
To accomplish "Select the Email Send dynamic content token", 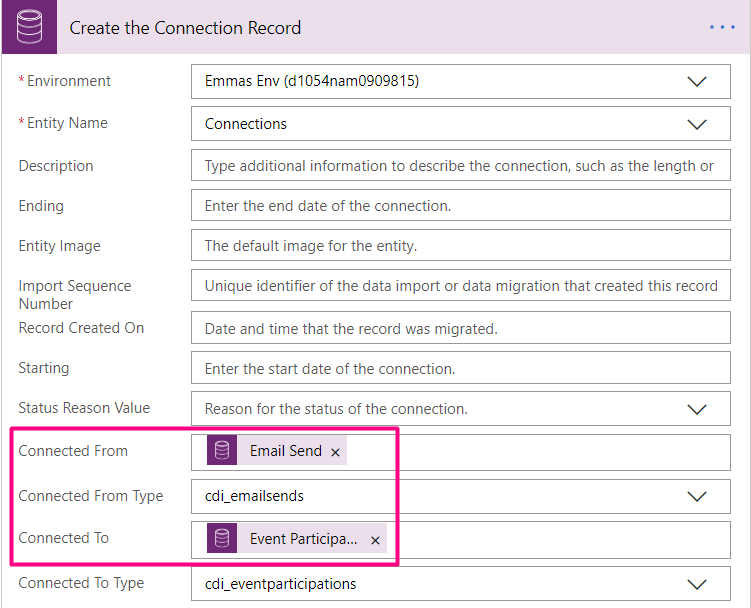I will (x=285, y=451).
